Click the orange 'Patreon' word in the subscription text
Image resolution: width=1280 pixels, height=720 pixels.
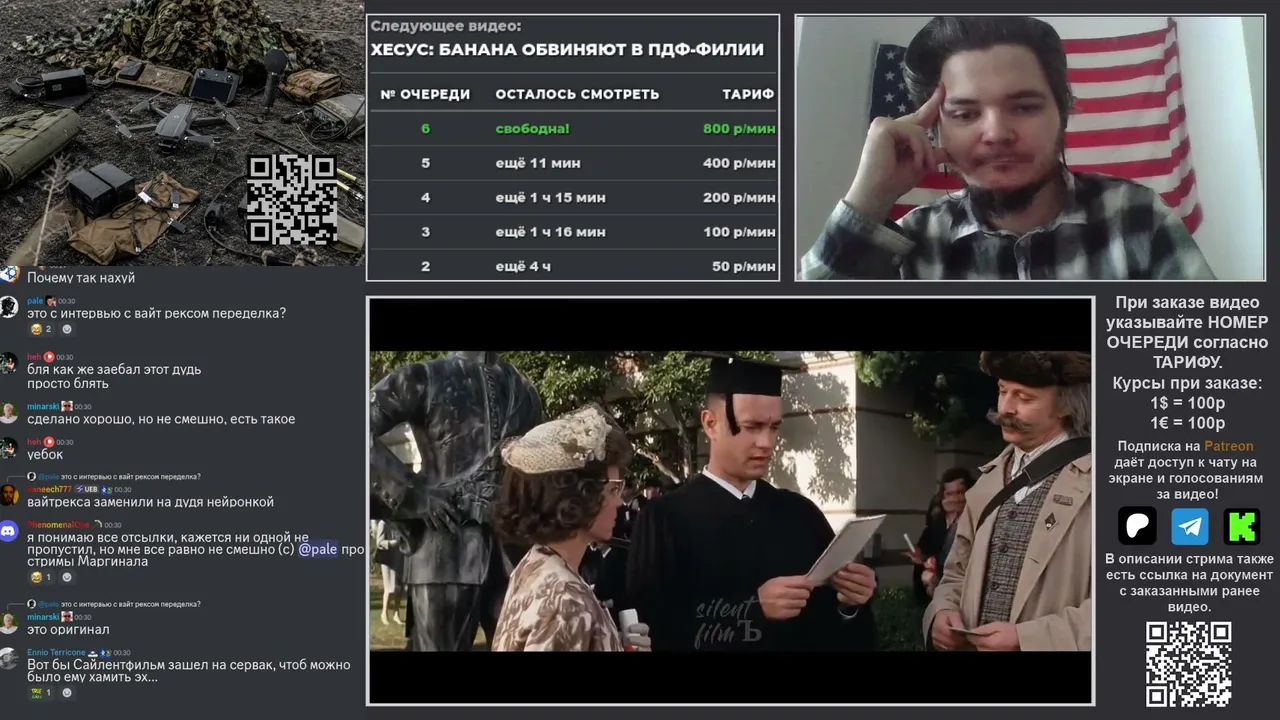click(x=1228, y=446)
